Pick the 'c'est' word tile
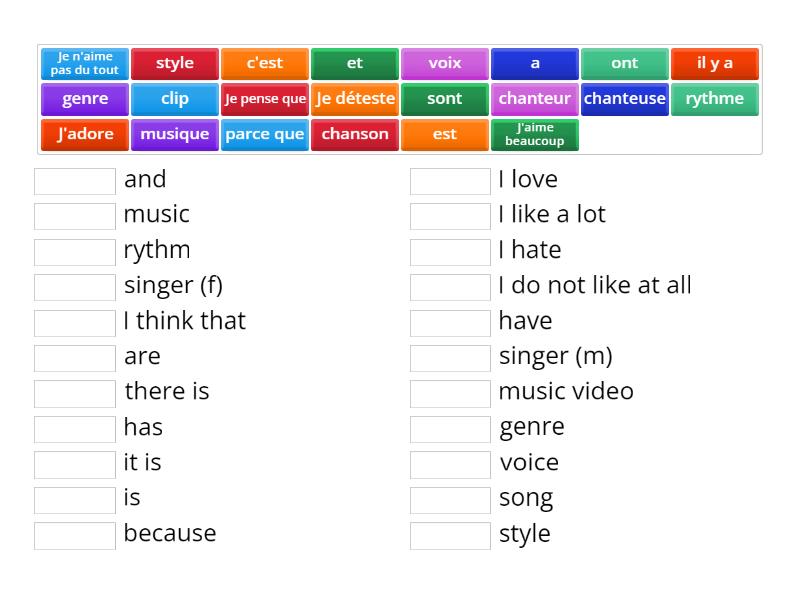The width and height of the screenshot is (800, 600). 264,63
